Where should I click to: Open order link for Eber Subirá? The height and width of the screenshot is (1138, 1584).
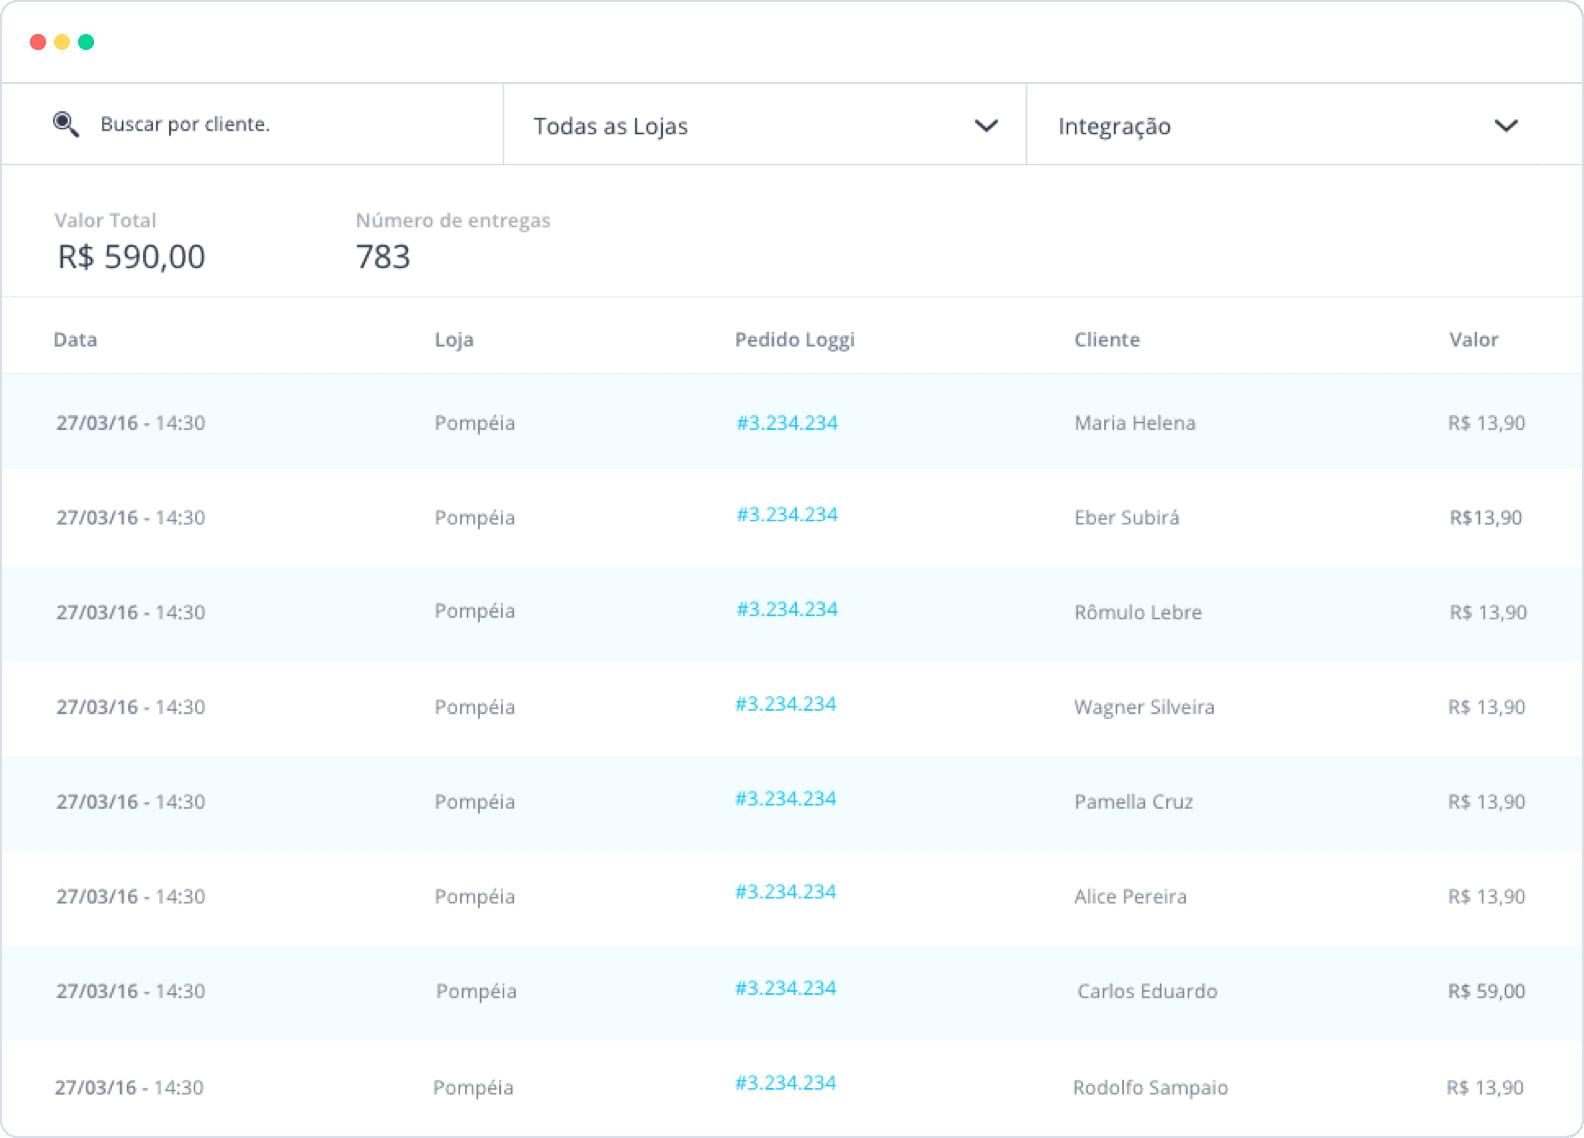click(787, 515)
